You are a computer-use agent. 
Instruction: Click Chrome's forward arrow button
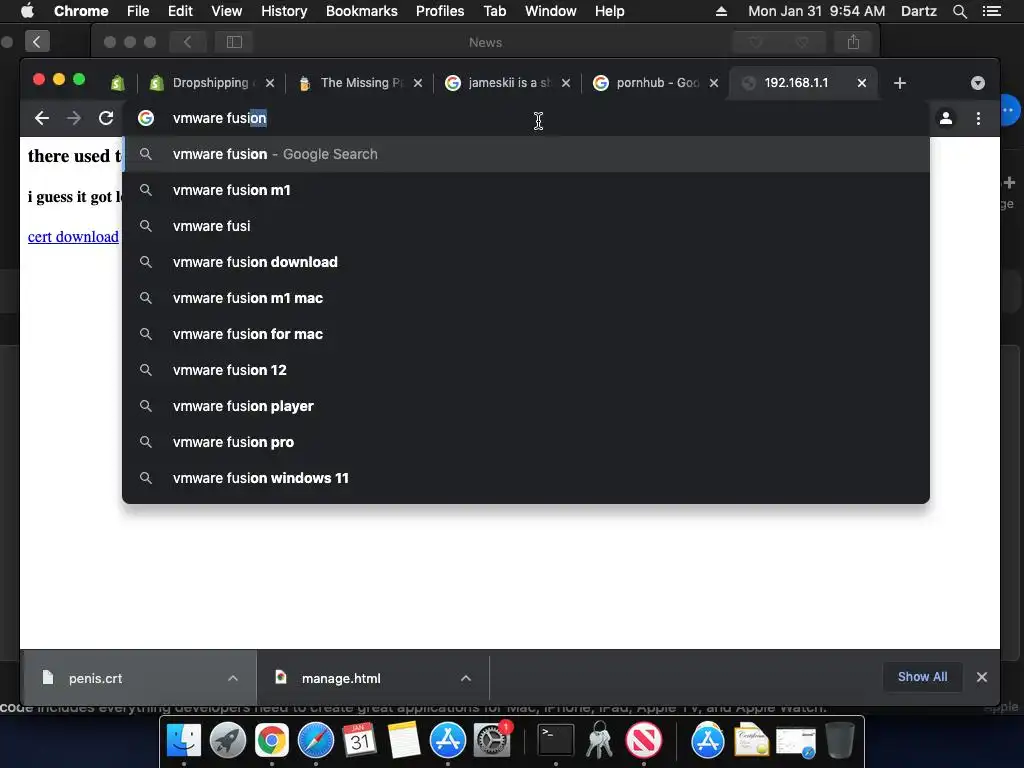74,118
